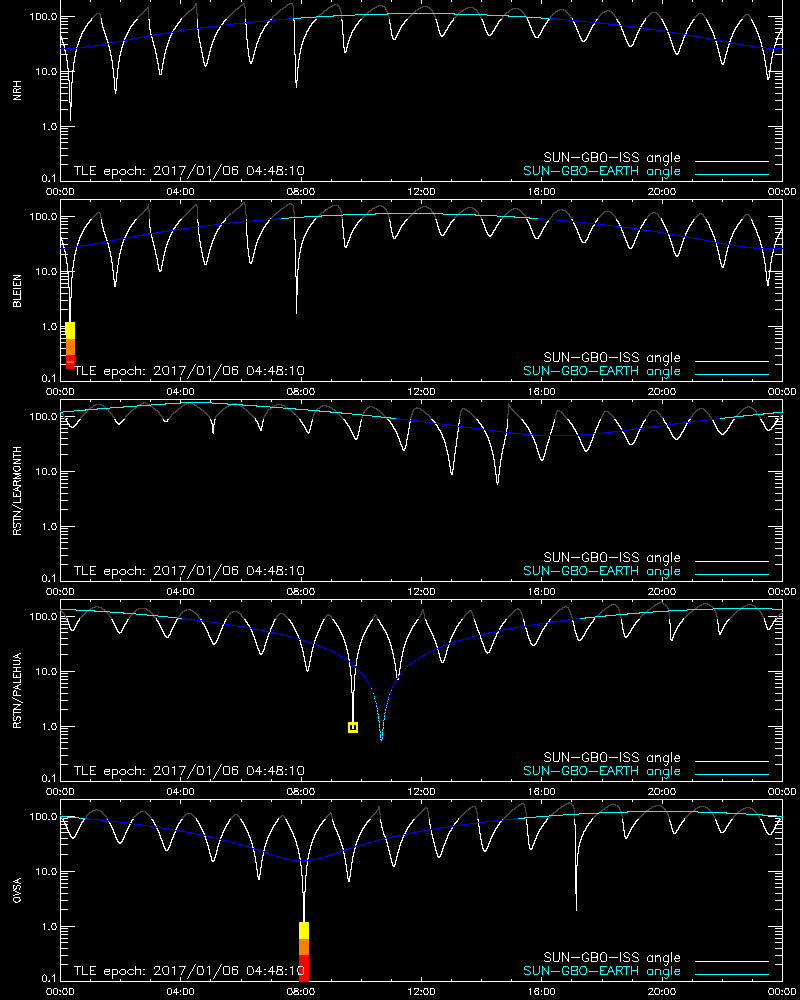Click SUN-GBO-ISS angle legend in BLEIEN panel

coord(612,357)
